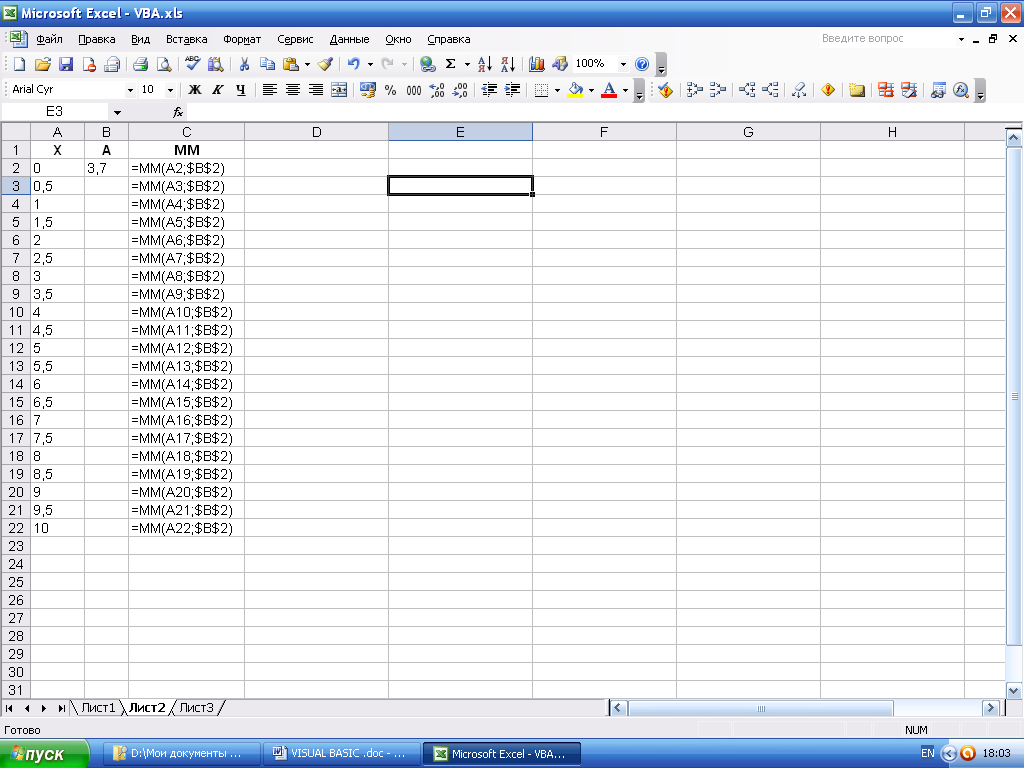Save the workbook with the floppy disk icon

click(65, 64)
